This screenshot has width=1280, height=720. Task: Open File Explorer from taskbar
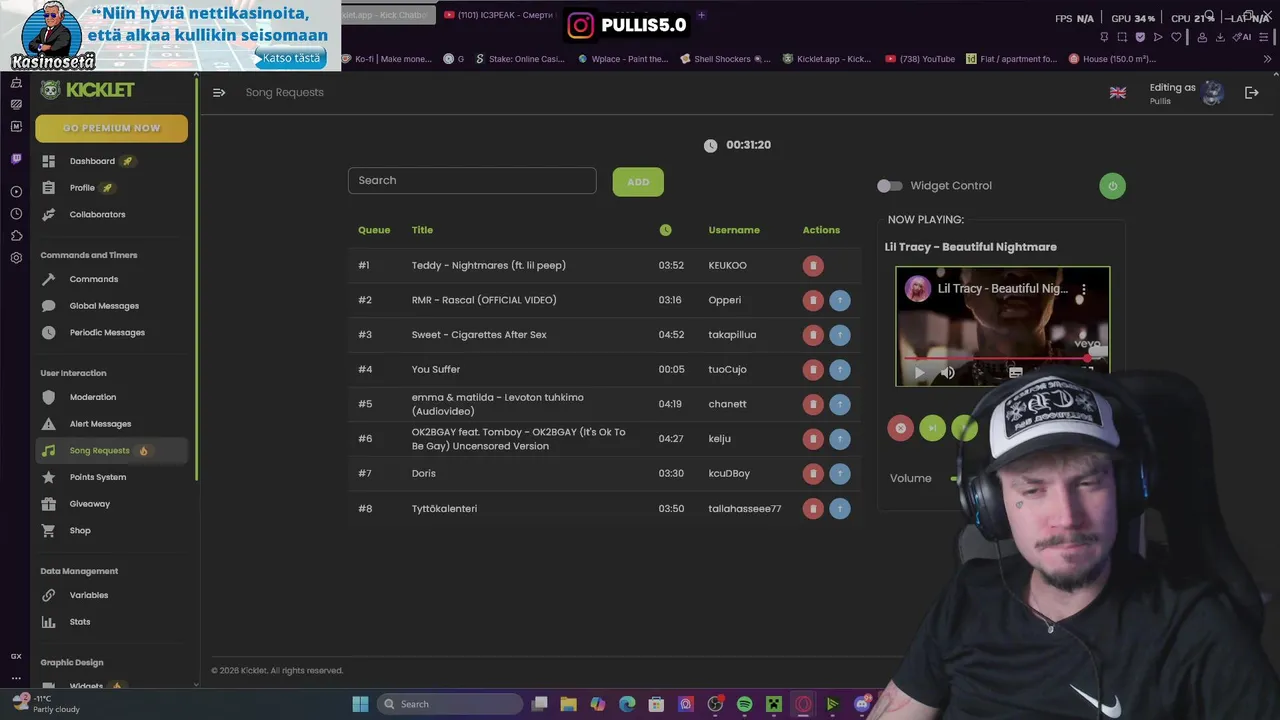point(568,704)
